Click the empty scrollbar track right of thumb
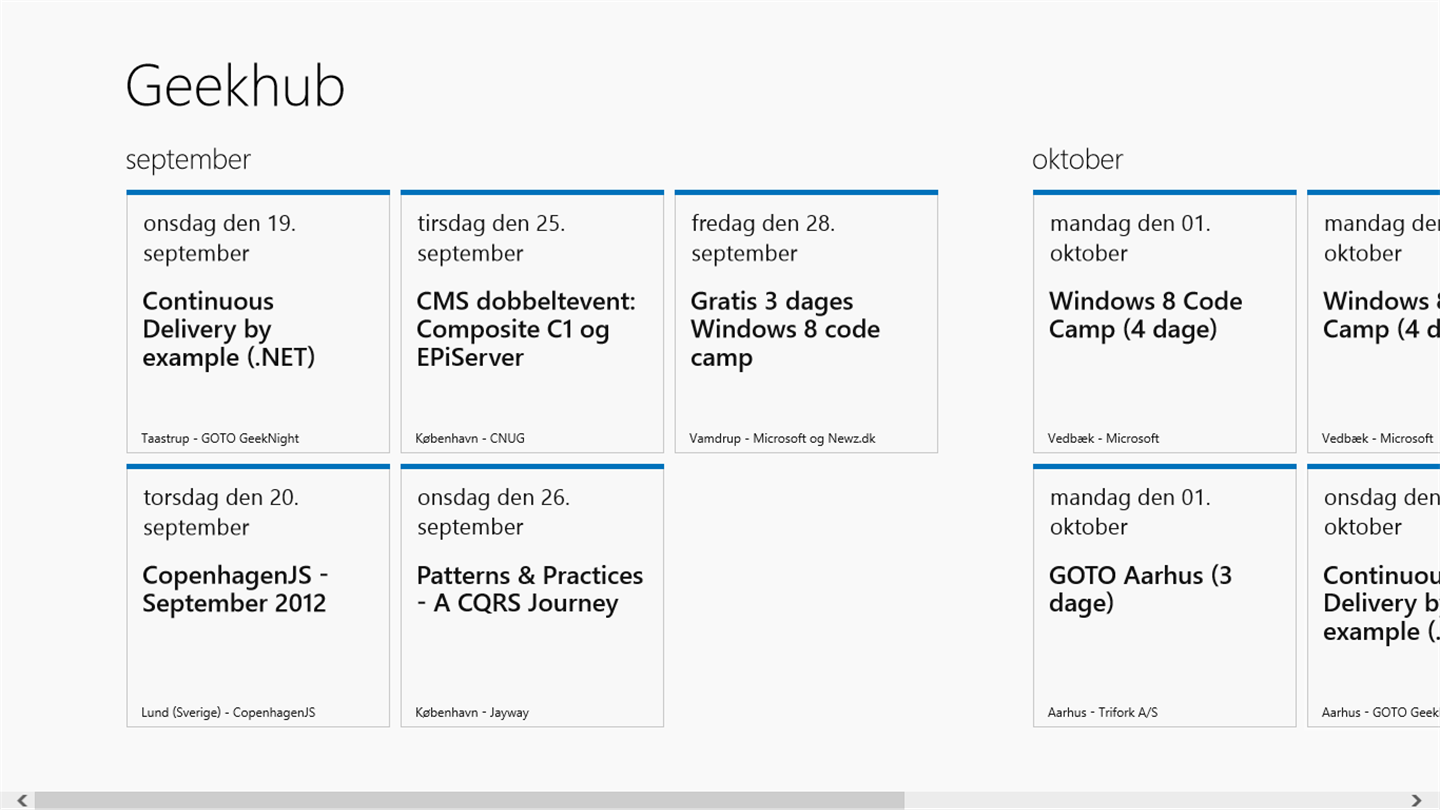The width and height of the screenshot is (1440, 810). (1150, 800)
